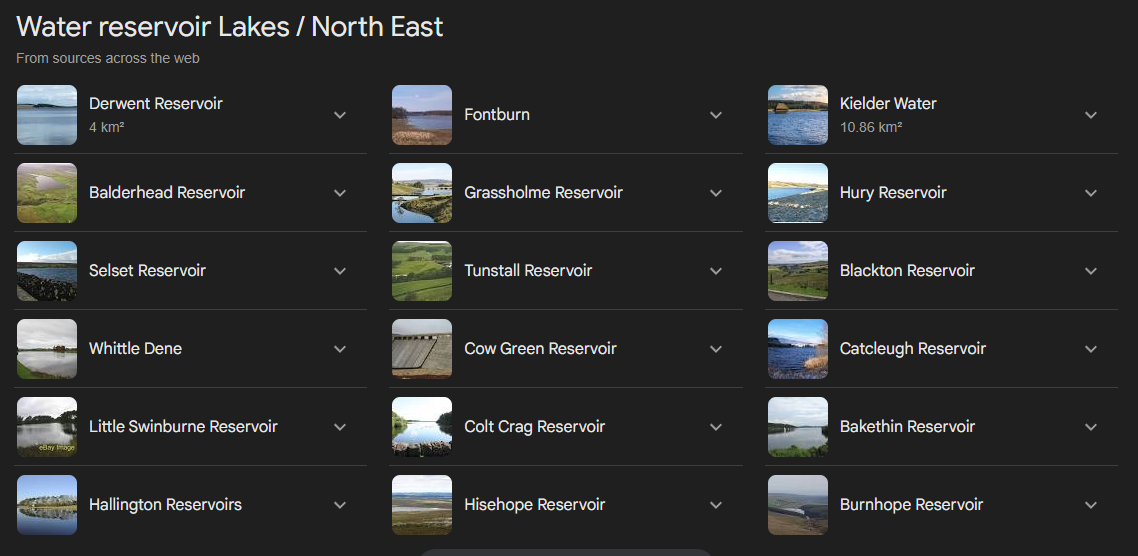
Task: Click the Derwent Reservoir title
Action: [155, 104]
